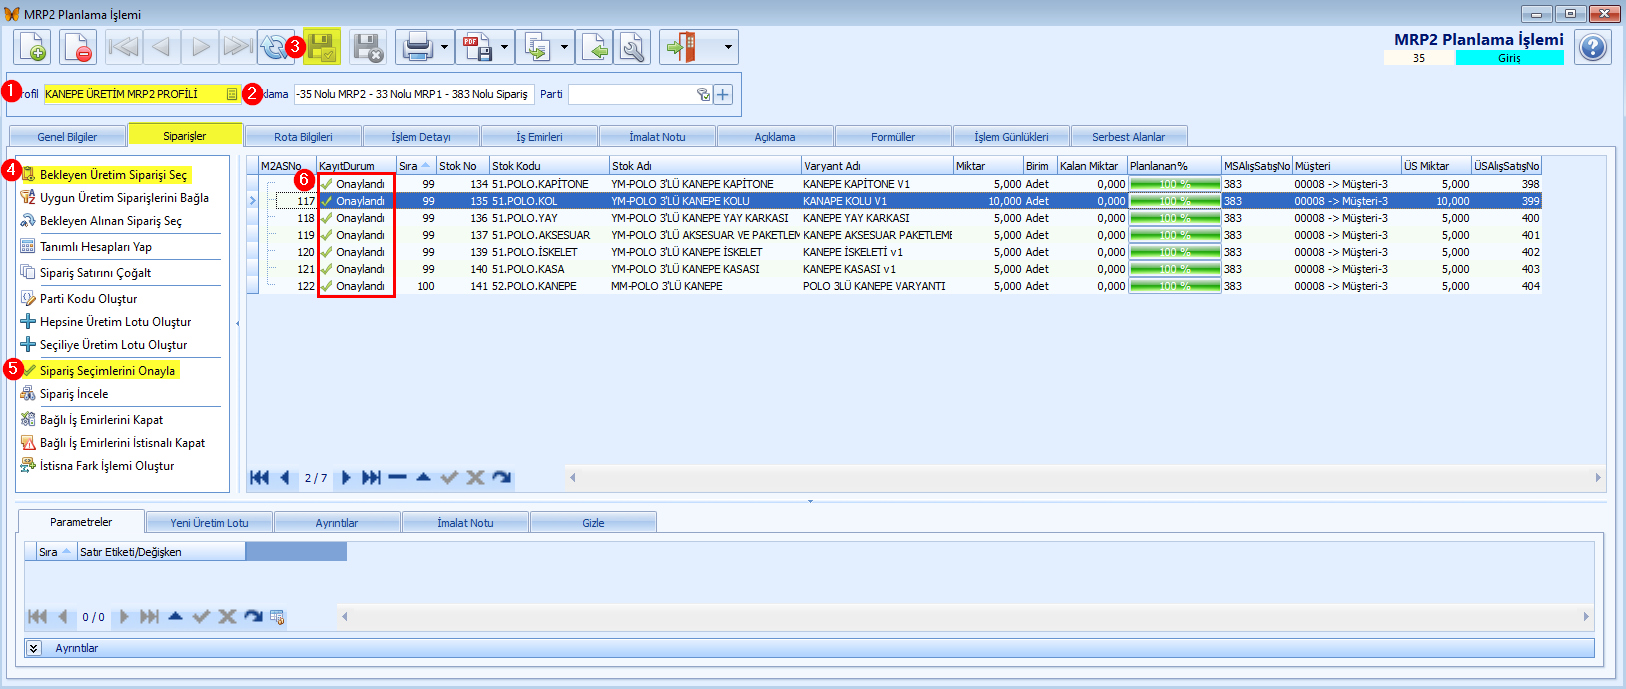Open the lower Gizle tab
1626x689 pixels.
[593, 523]
